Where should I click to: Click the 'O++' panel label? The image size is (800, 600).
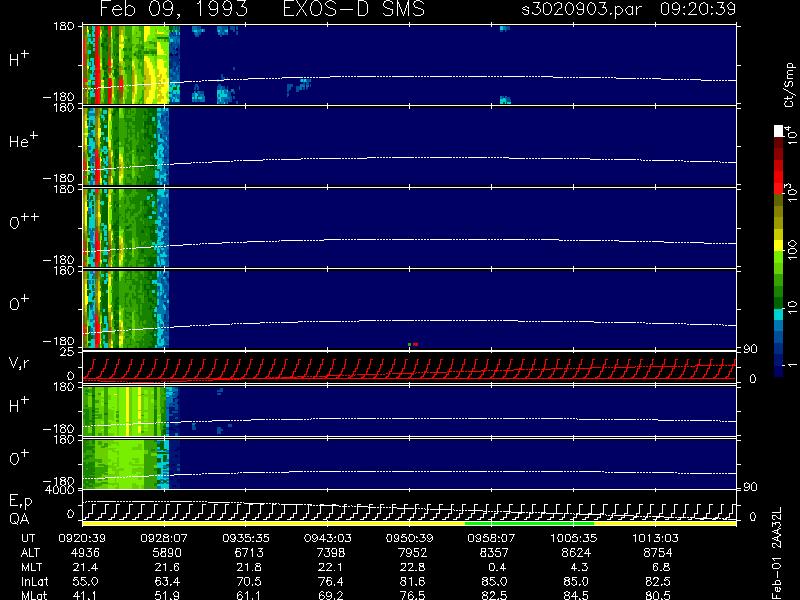(24, 221)
